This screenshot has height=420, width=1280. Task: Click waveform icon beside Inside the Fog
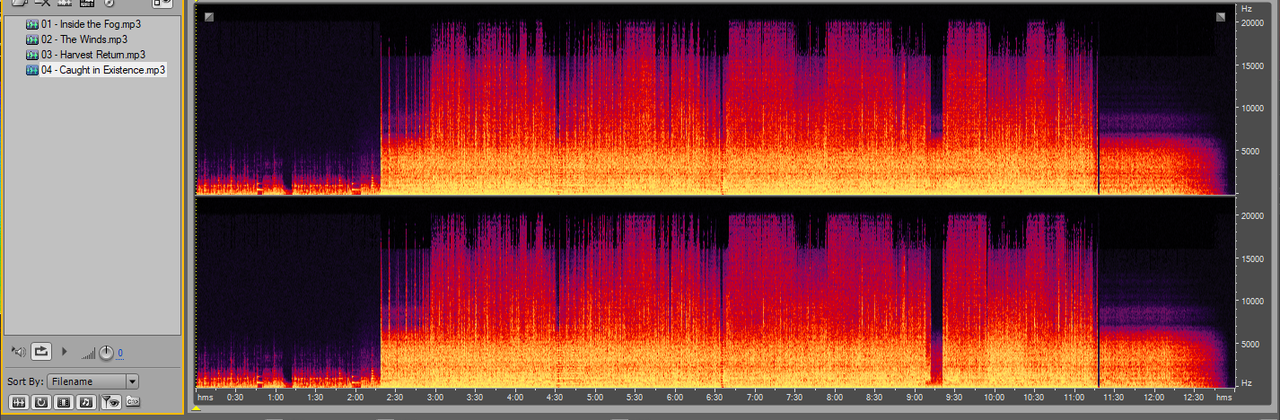tap(32, 24)
